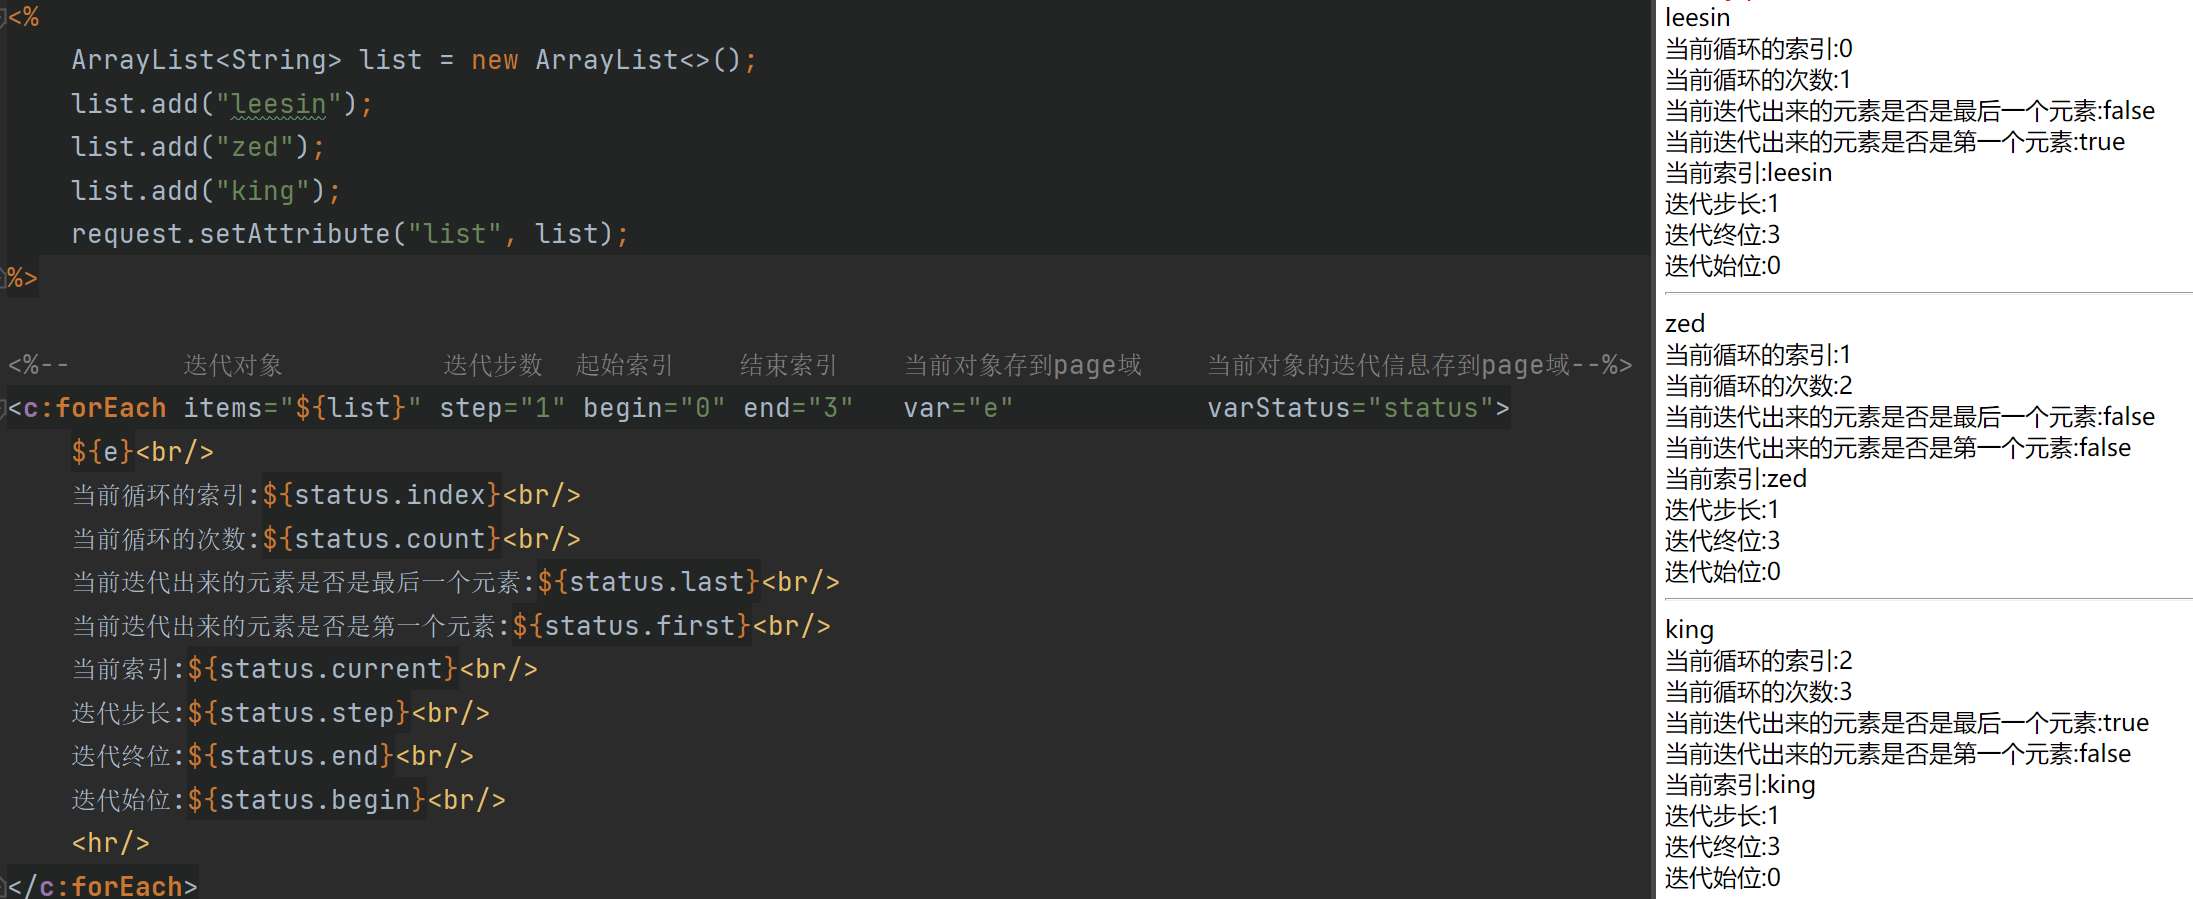Viewport: 2193px width, 899px height.
Task: Place cursor on list.add("leesin") line
Action: coord(221,104)
